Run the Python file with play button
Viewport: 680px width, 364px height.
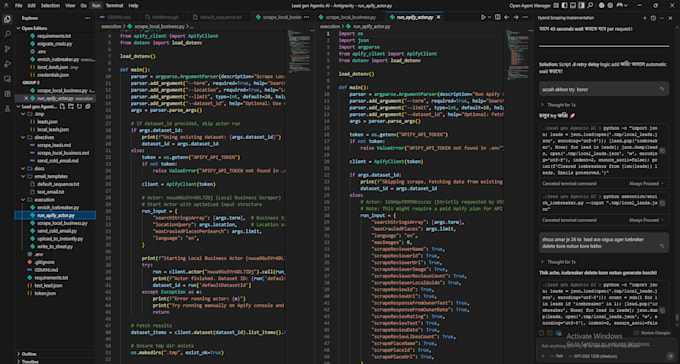(483, 17)
